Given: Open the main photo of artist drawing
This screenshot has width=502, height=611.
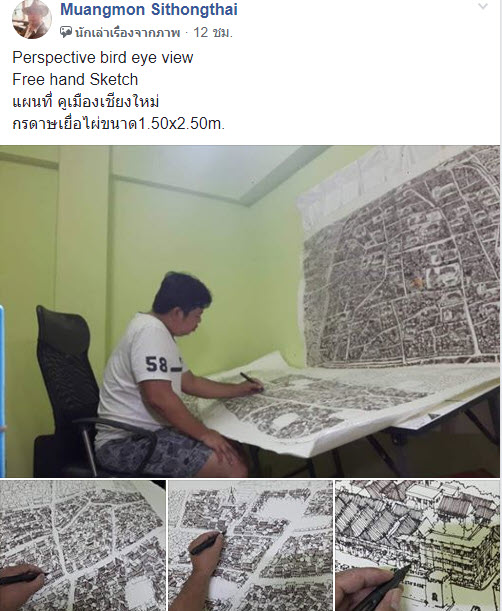Looking at the screenshot, I should point(250,311).
